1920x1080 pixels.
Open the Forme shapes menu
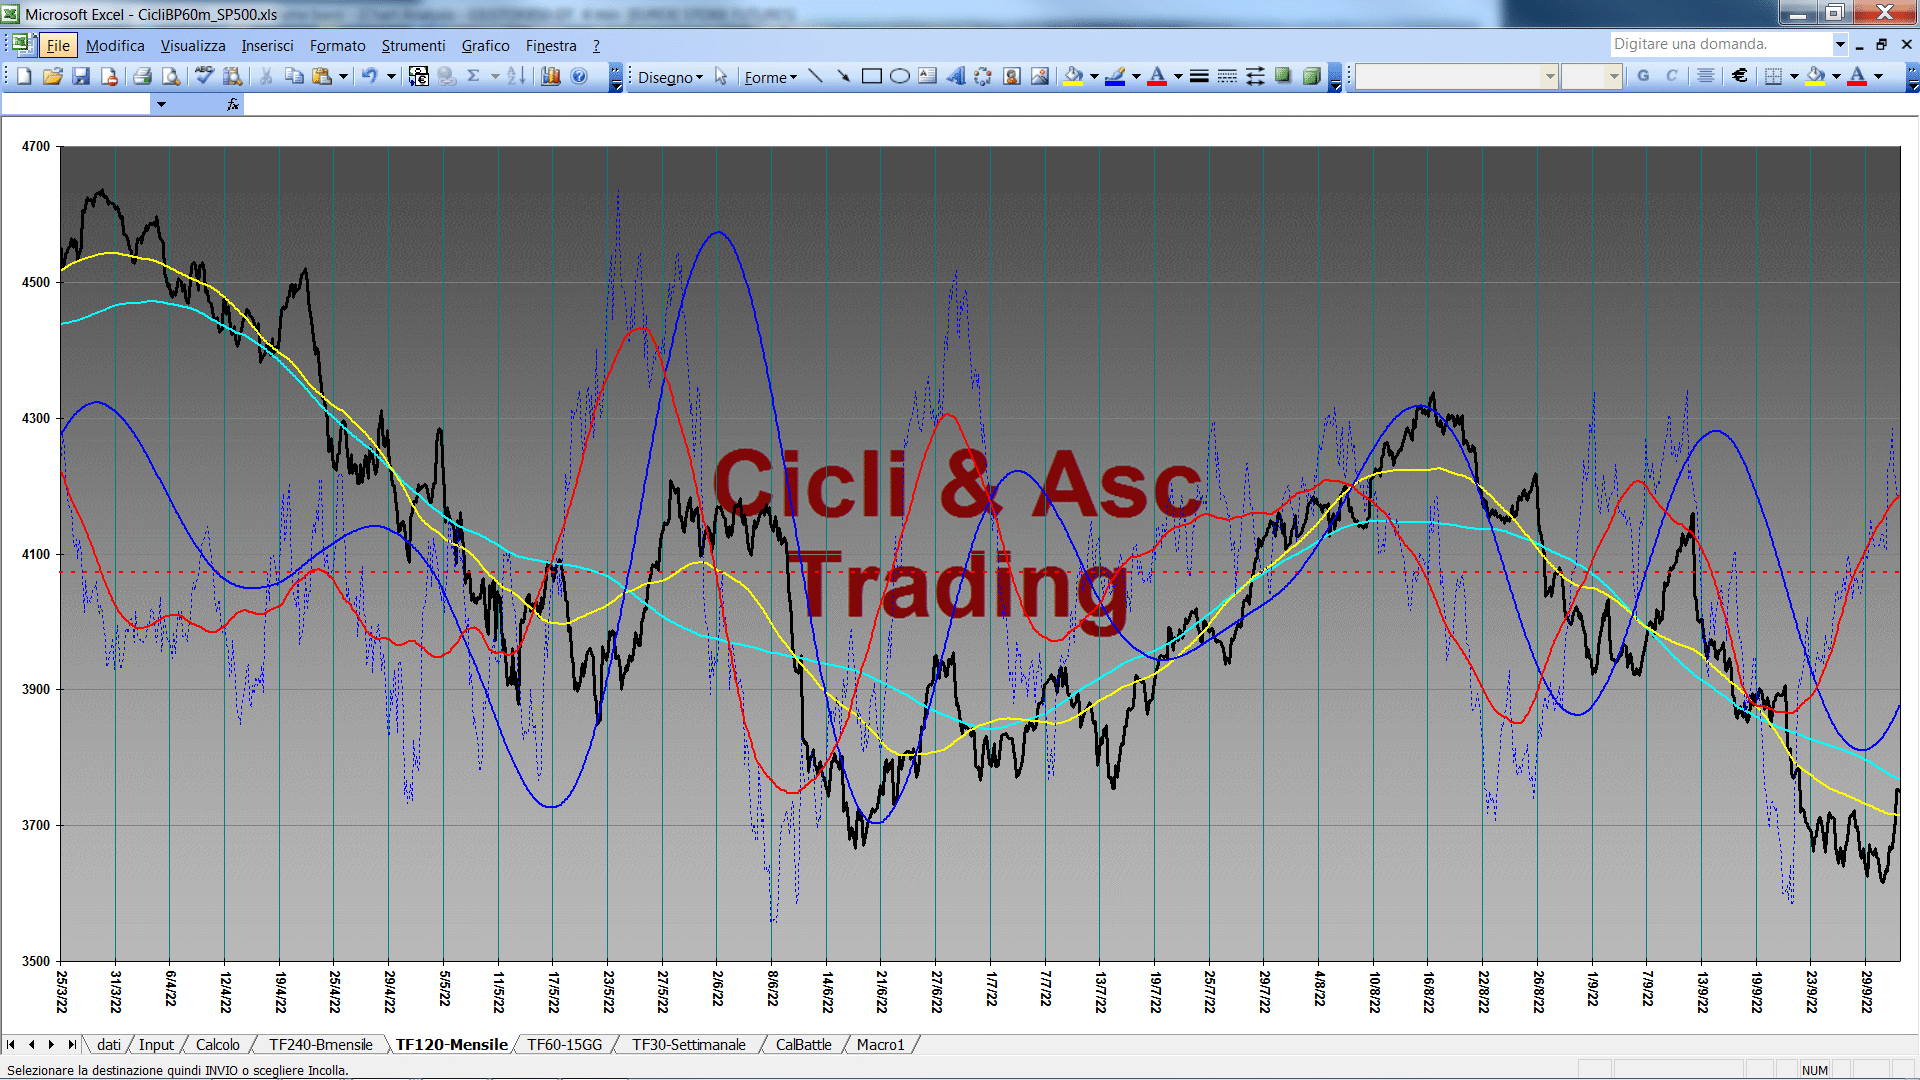pos(770,78)
